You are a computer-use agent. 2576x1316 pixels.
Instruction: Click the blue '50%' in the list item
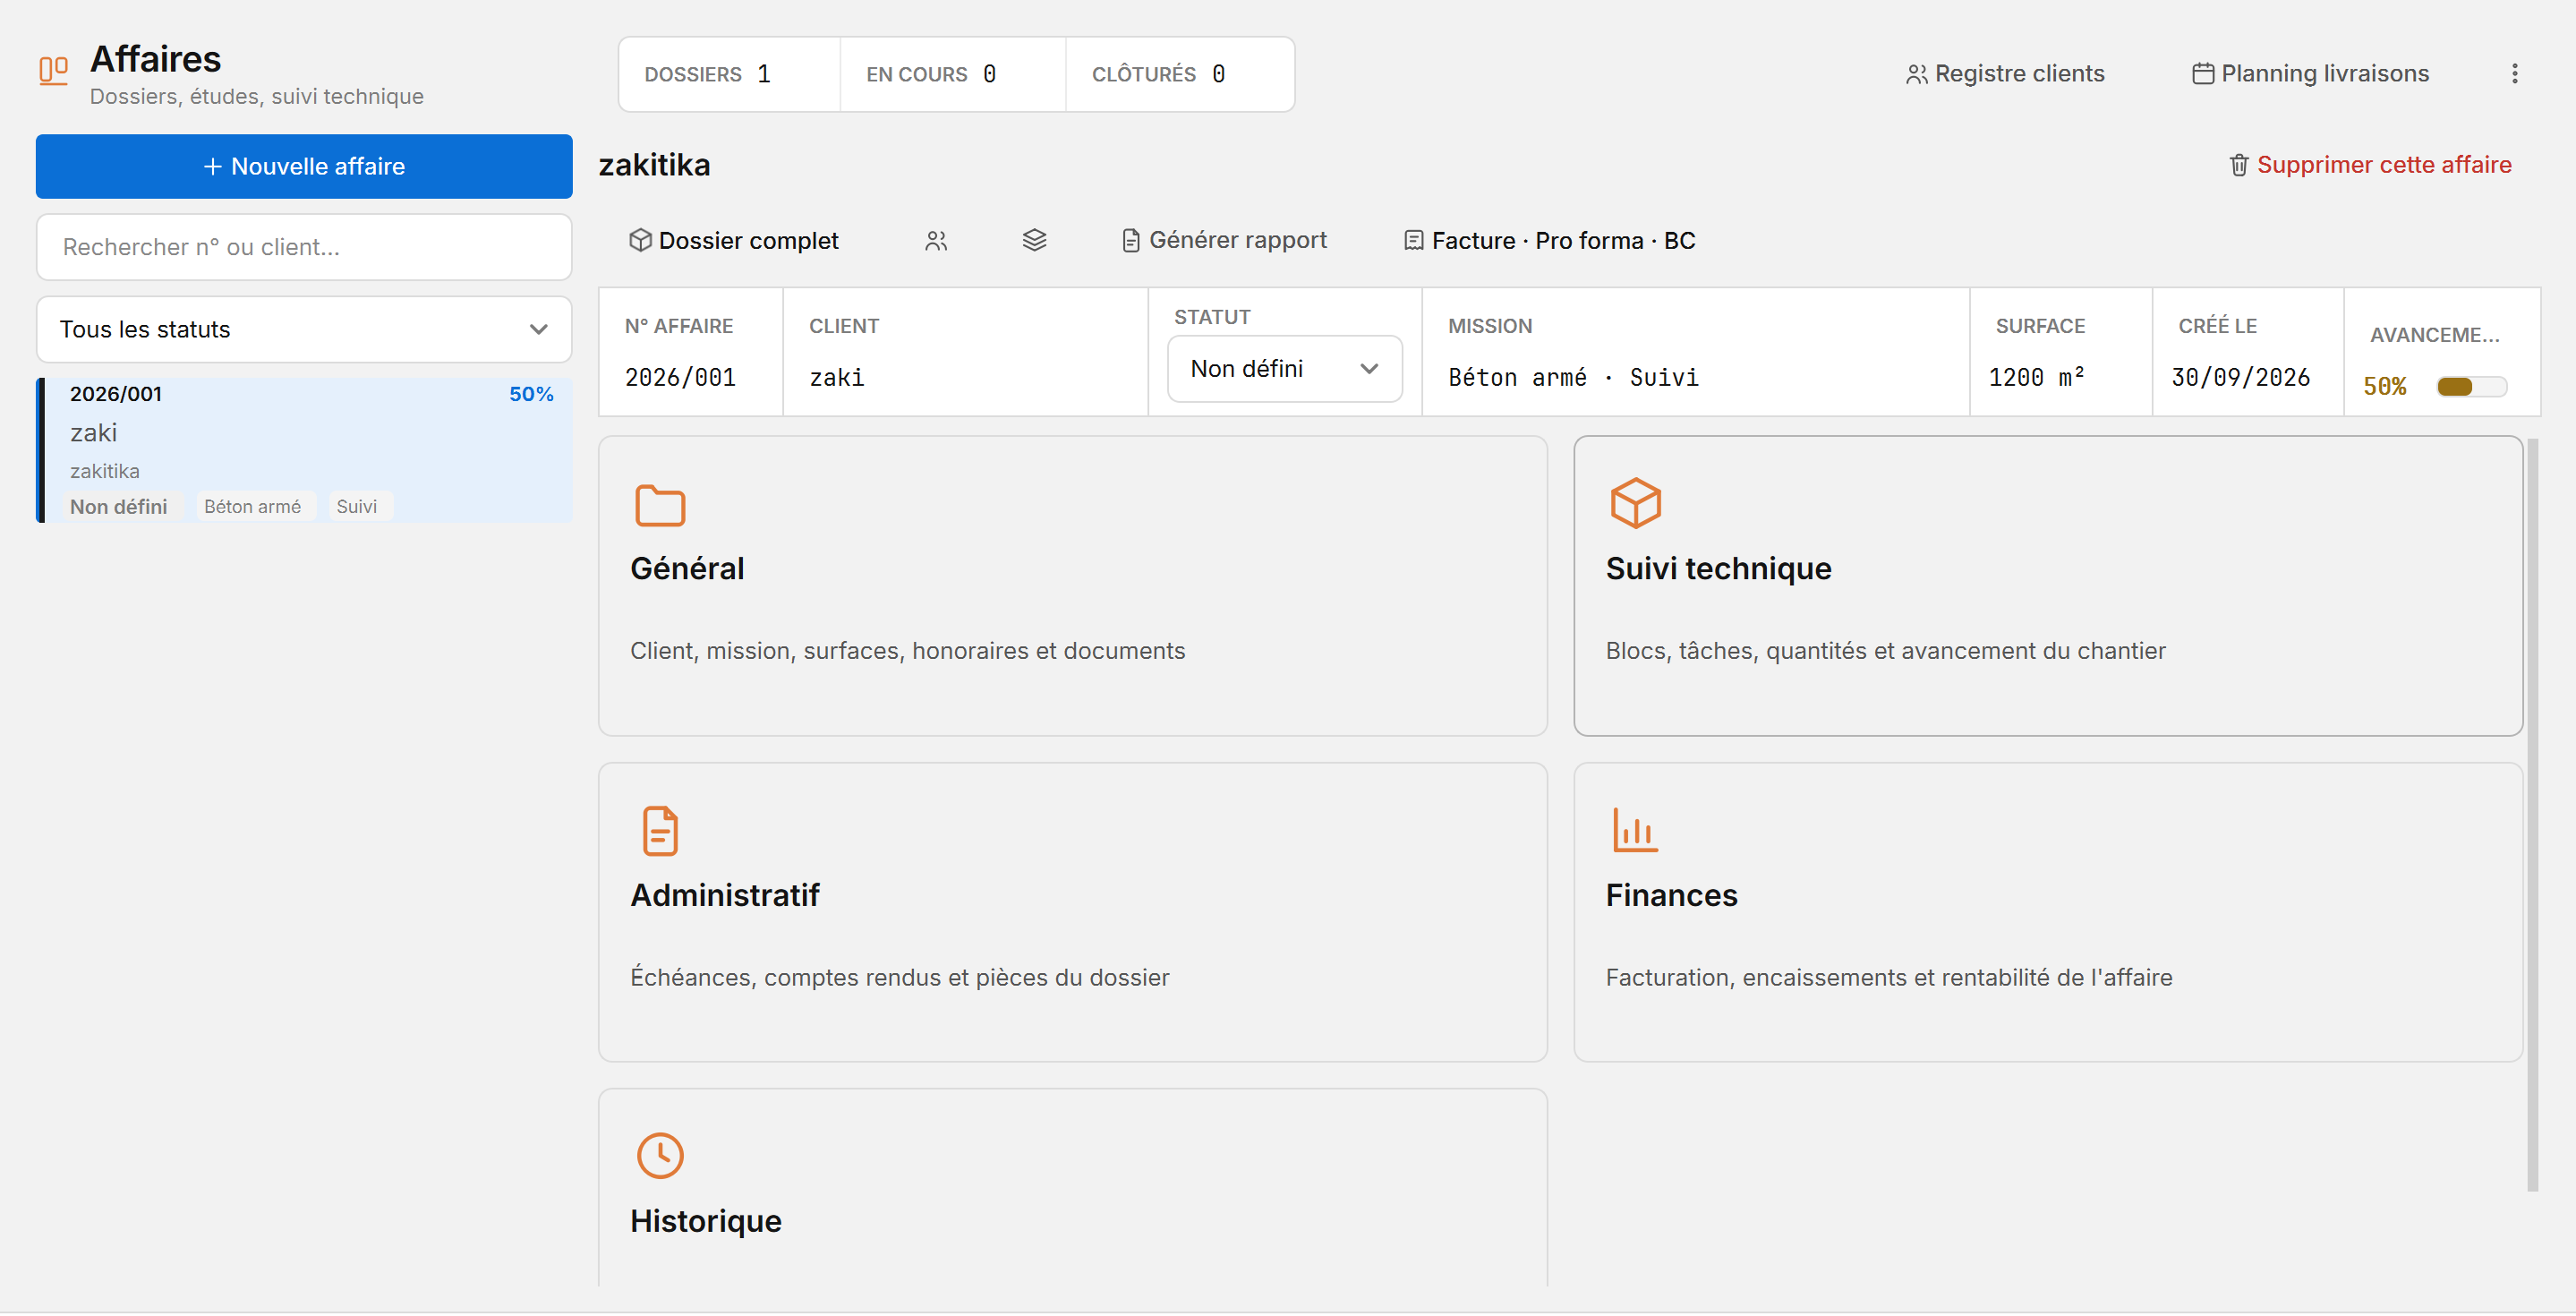coord(531,394)
